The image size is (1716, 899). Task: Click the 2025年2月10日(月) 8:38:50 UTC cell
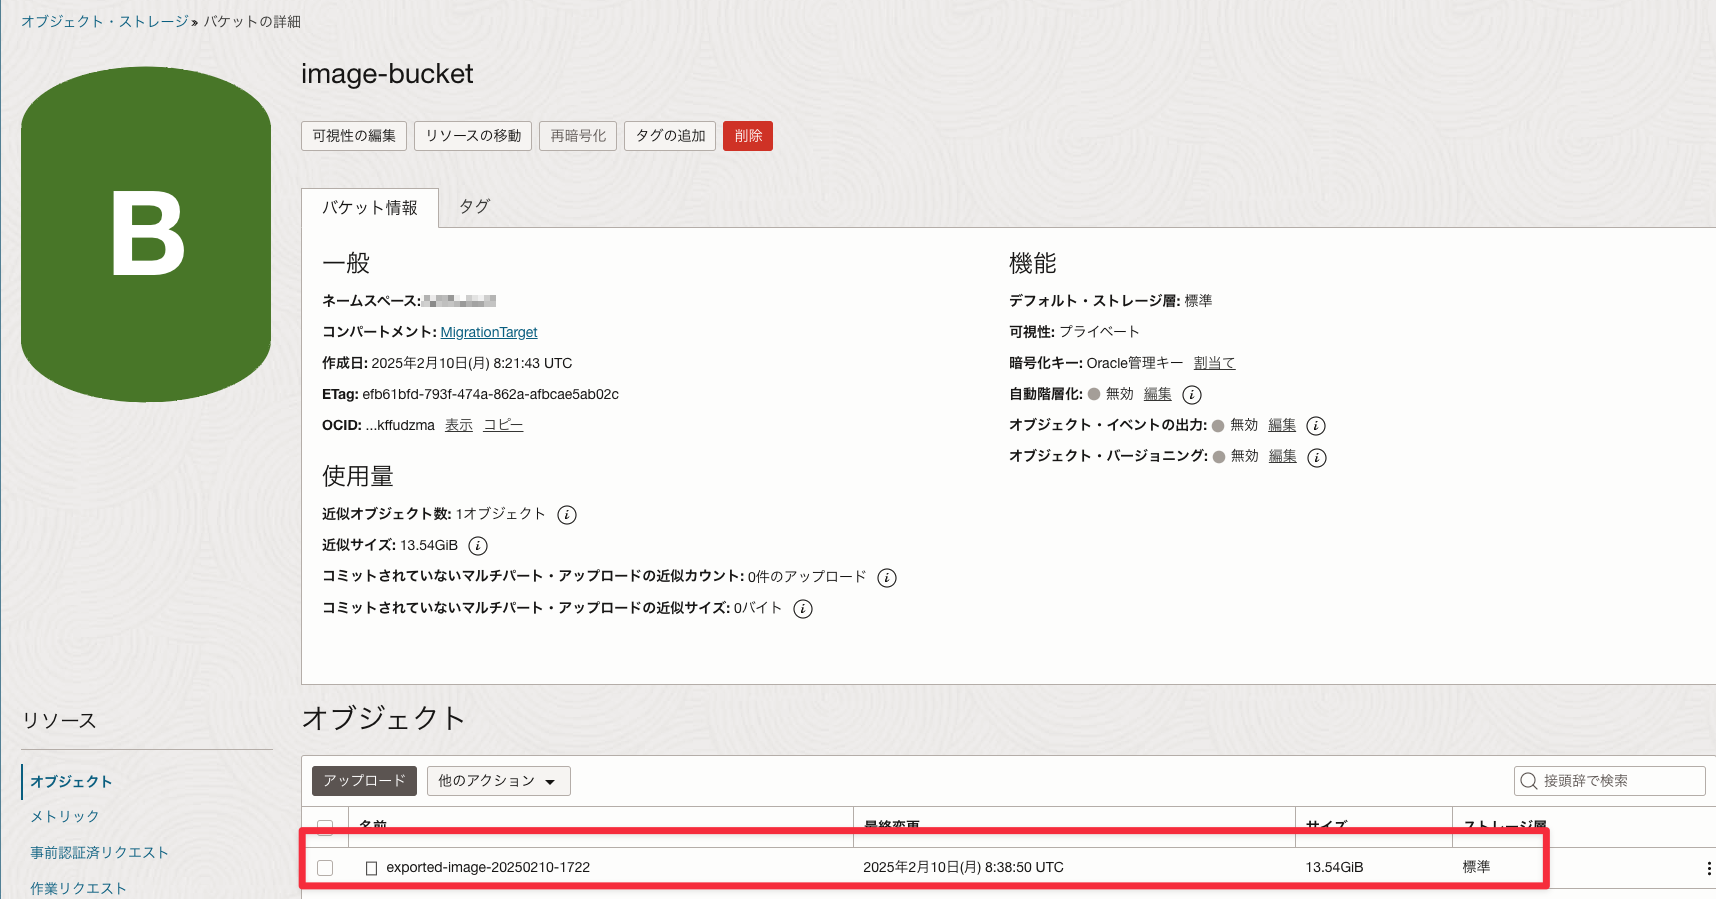point(963,867)
